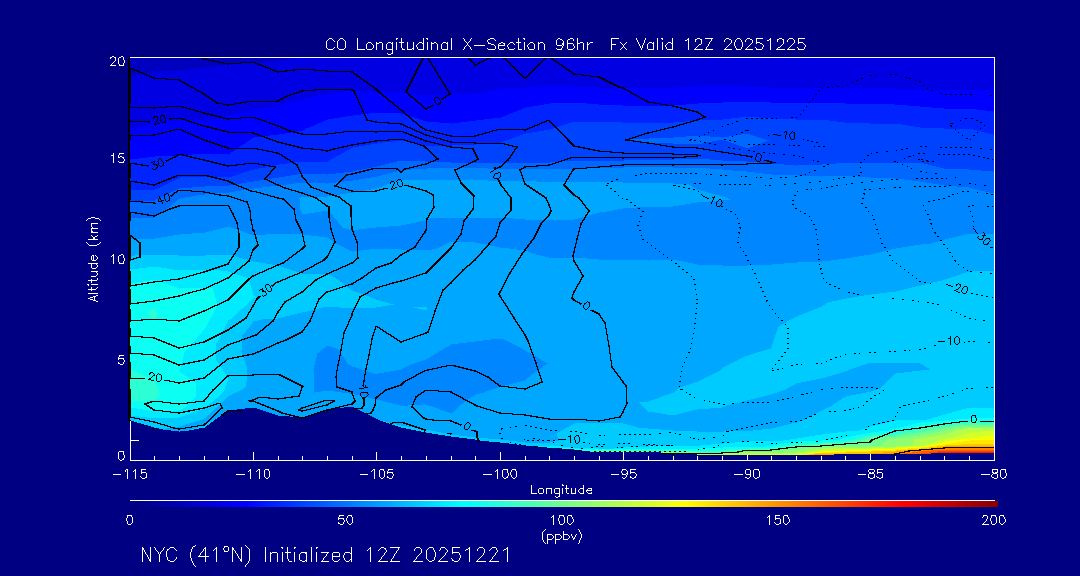Image resolution: width=1080 pixels, height=576 pixels.
Task: Select the '(ppbv)' units label
Action: tap(562, 536)
